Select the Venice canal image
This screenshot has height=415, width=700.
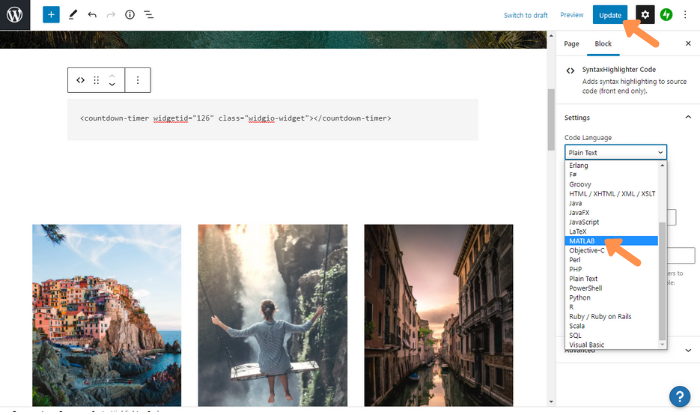[x=438, y=315]
